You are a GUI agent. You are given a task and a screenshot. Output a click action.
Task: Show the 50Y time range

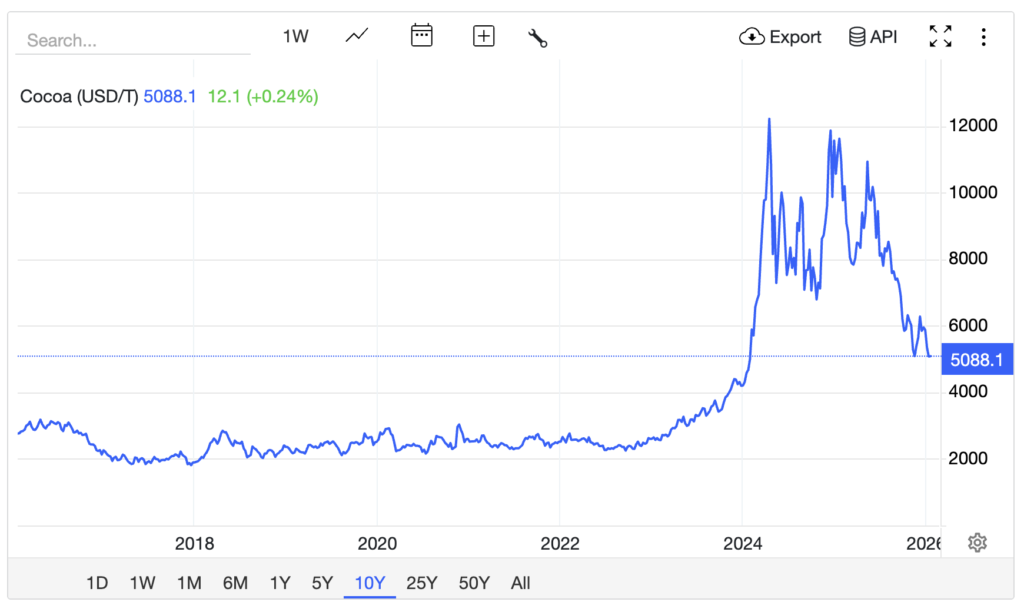[x=474, y=583]
